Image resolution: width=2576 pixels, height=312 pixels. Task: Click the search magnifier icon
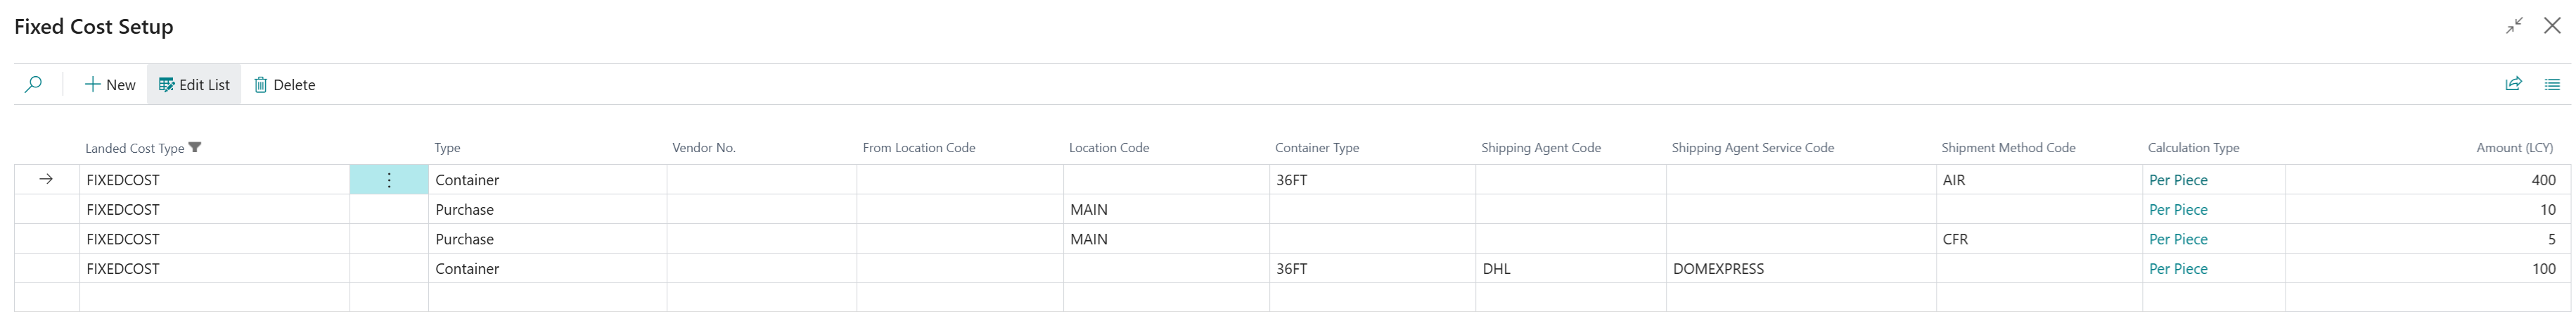coord(33,85)
